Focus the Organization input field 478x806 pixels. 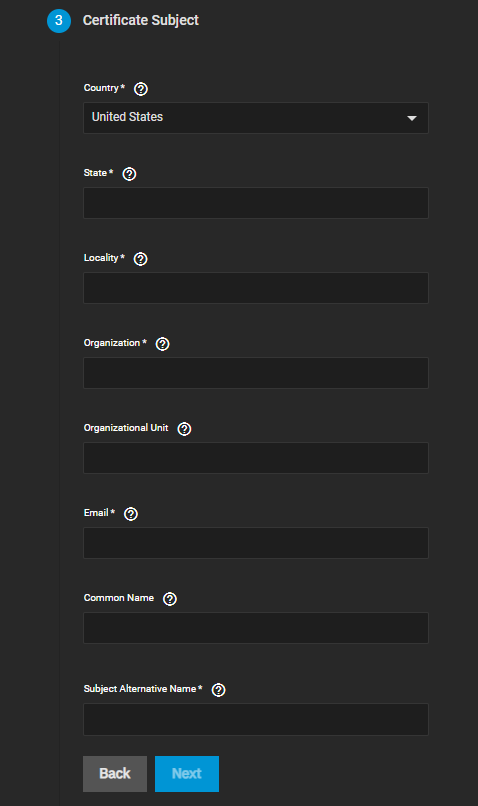[256, 373]
